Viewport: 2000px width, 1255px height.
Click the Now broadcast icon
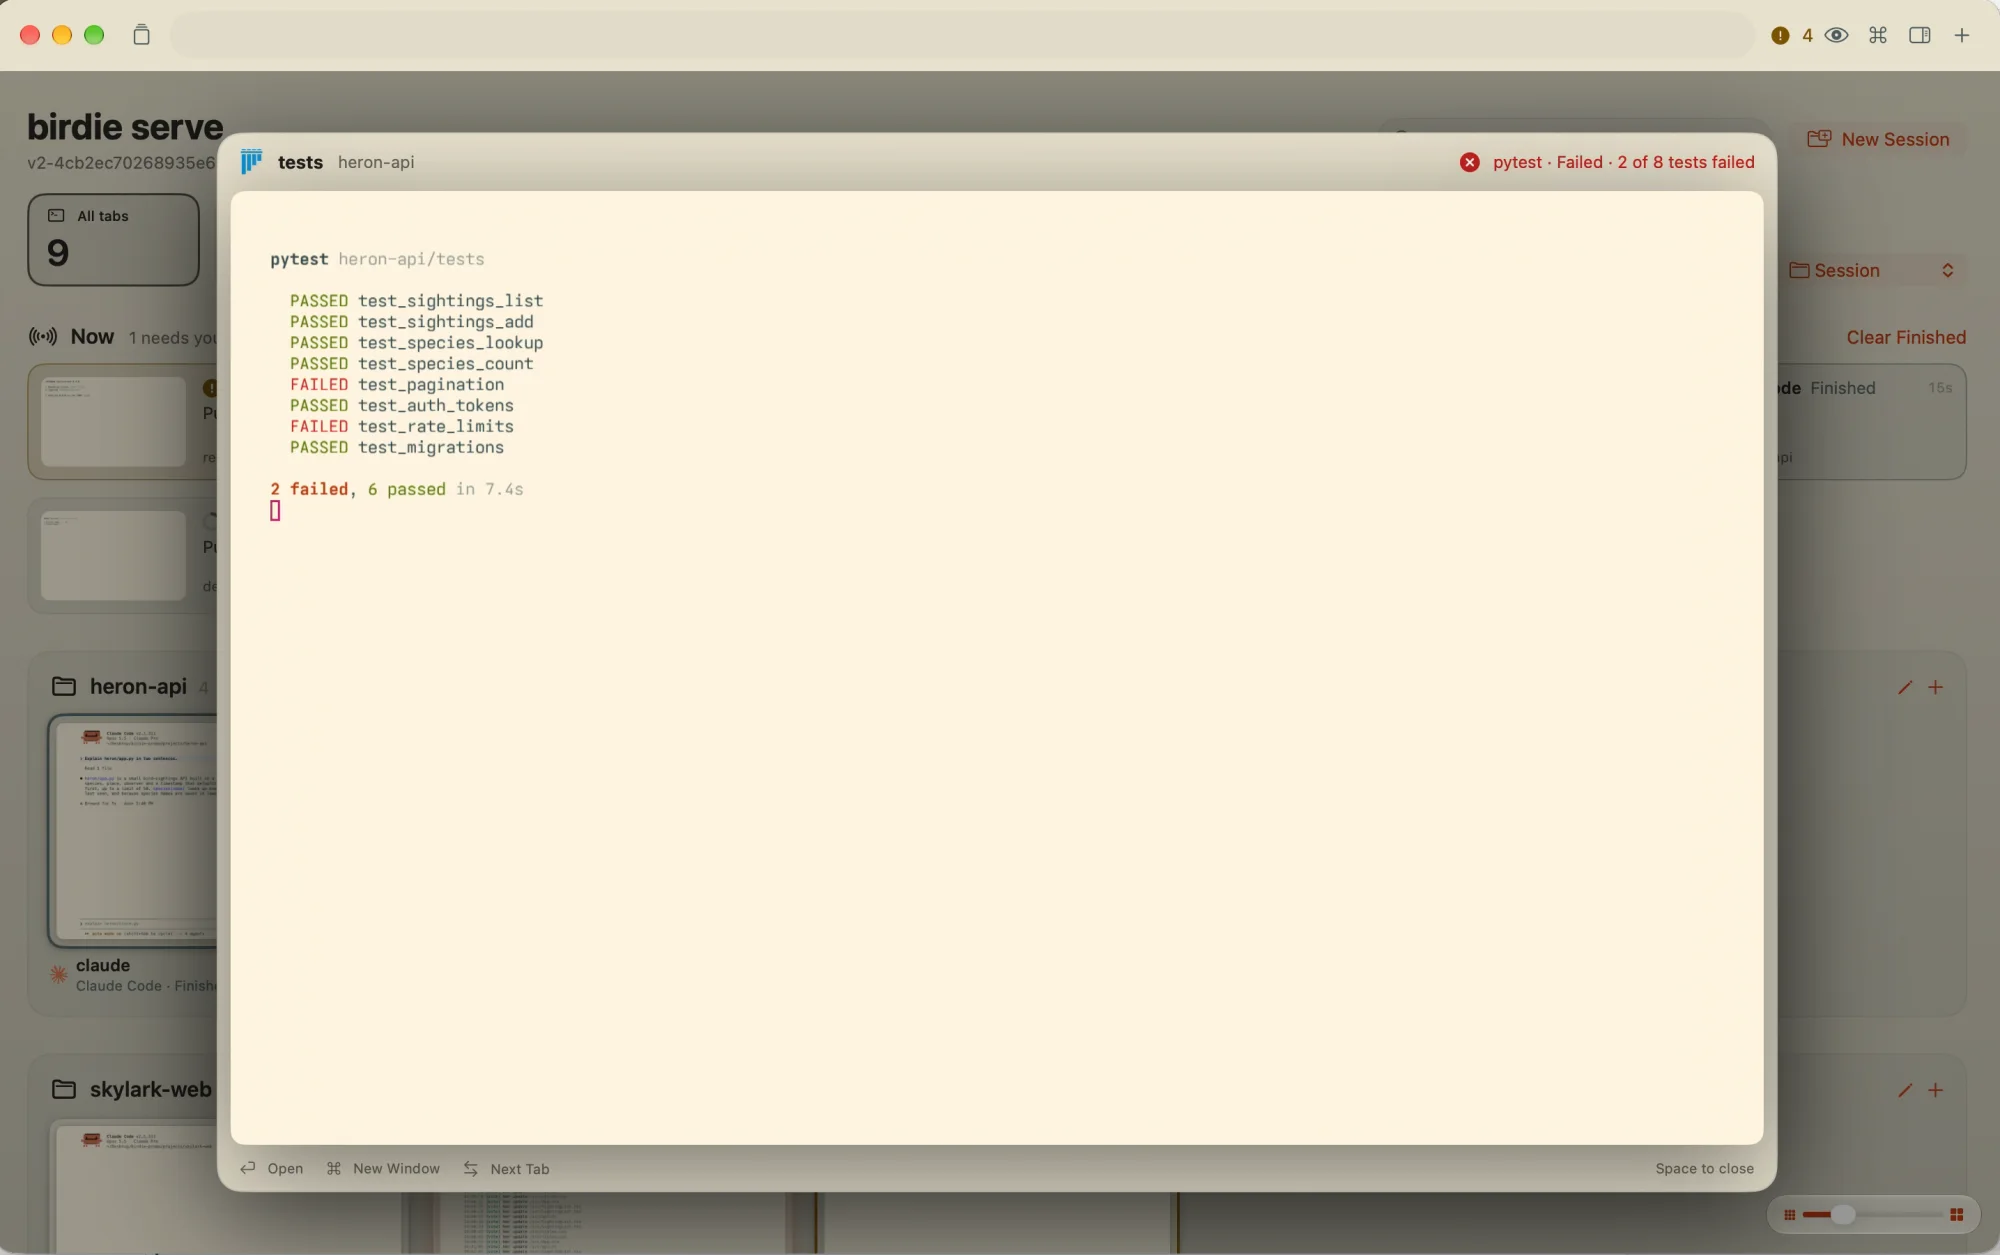(x=43, y=337)
